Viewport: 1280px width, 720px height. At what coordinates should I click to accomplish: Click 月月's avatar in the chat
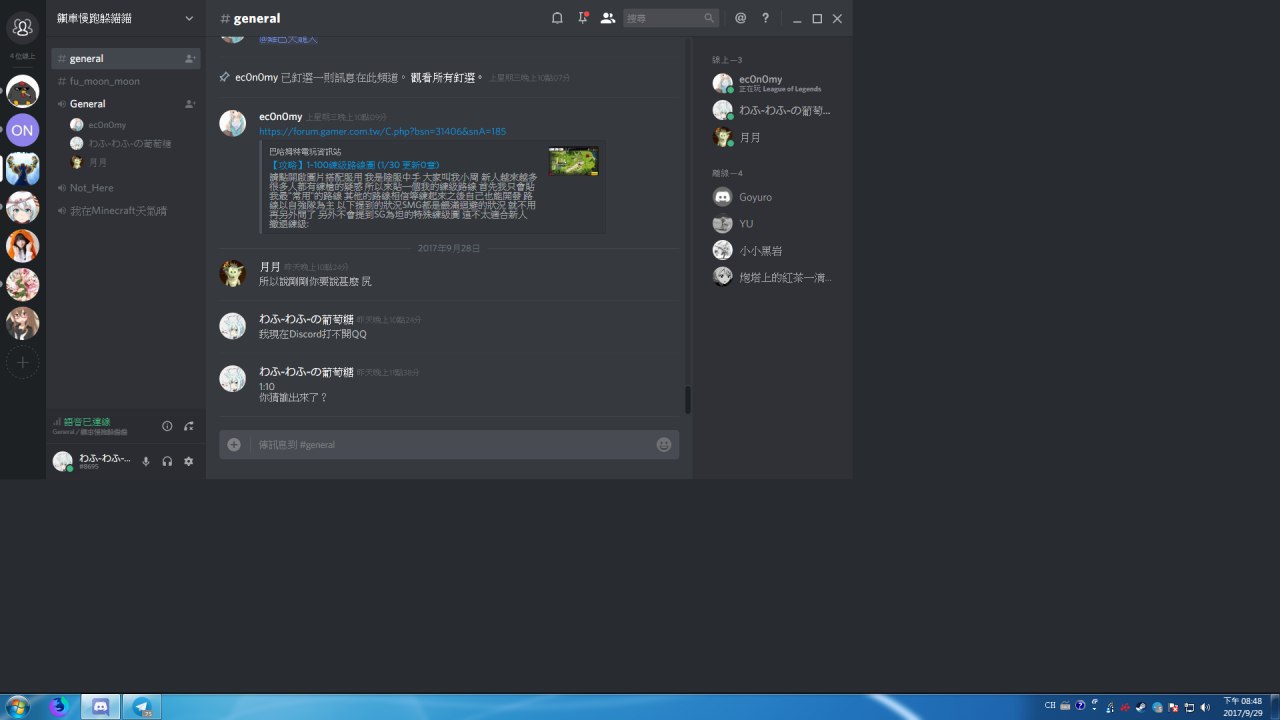point(233,273)
